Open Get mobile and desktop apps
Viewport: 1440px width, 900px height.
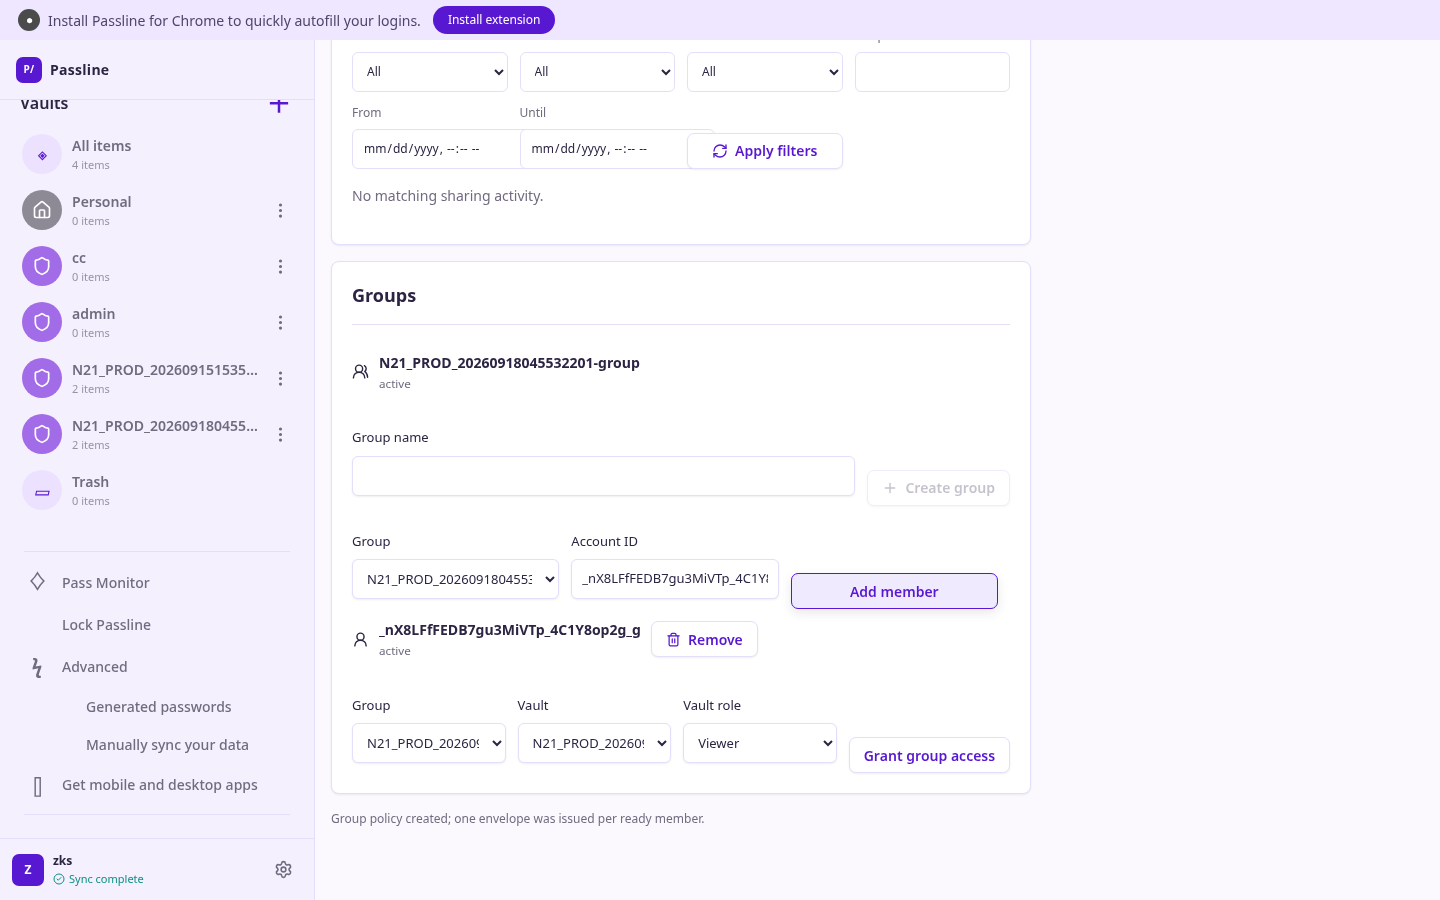pos(160,785)
